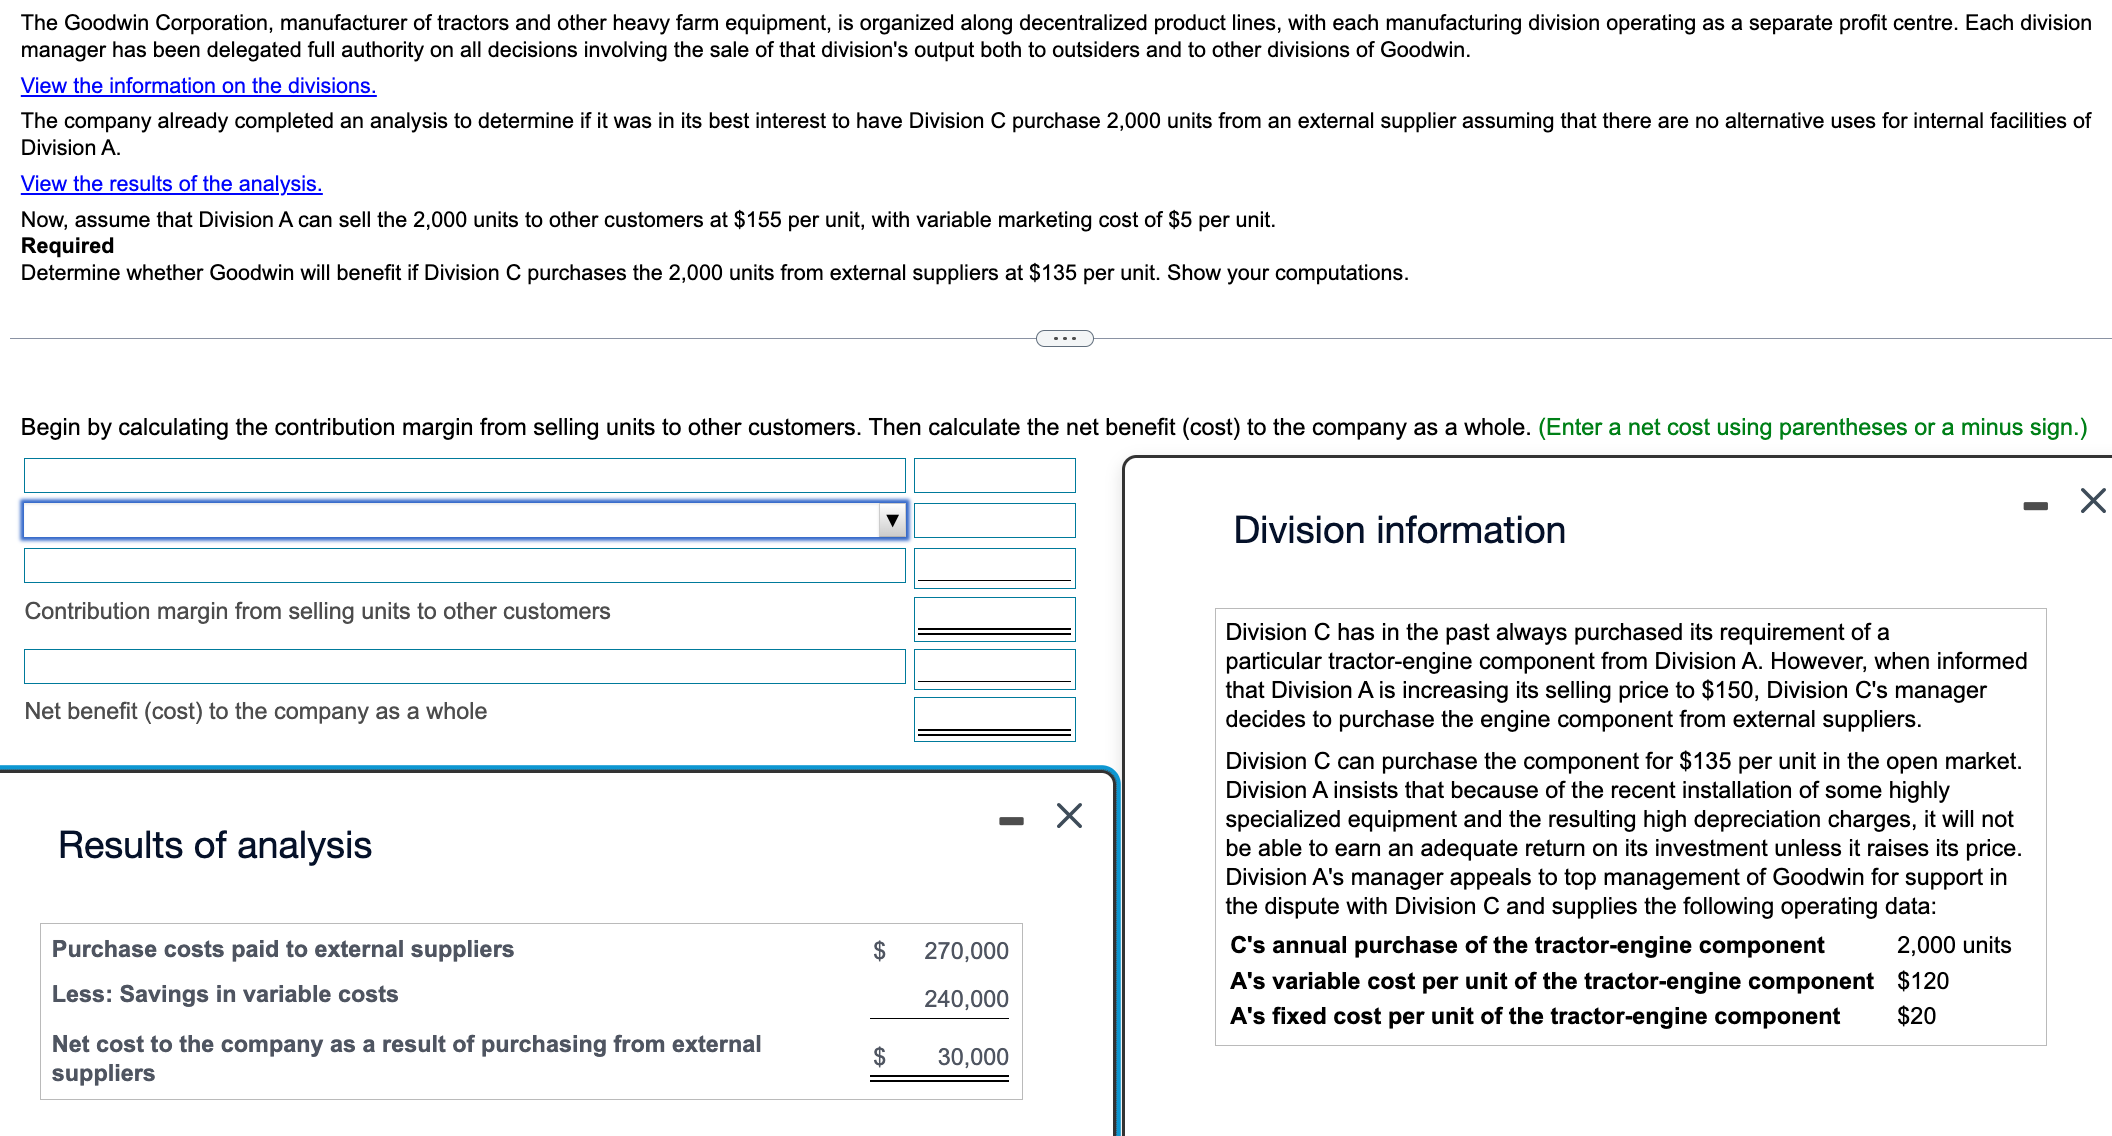Click the Results of analysis heading
This screenshot has height=1136, width=2112.
[x=215, y=845]
